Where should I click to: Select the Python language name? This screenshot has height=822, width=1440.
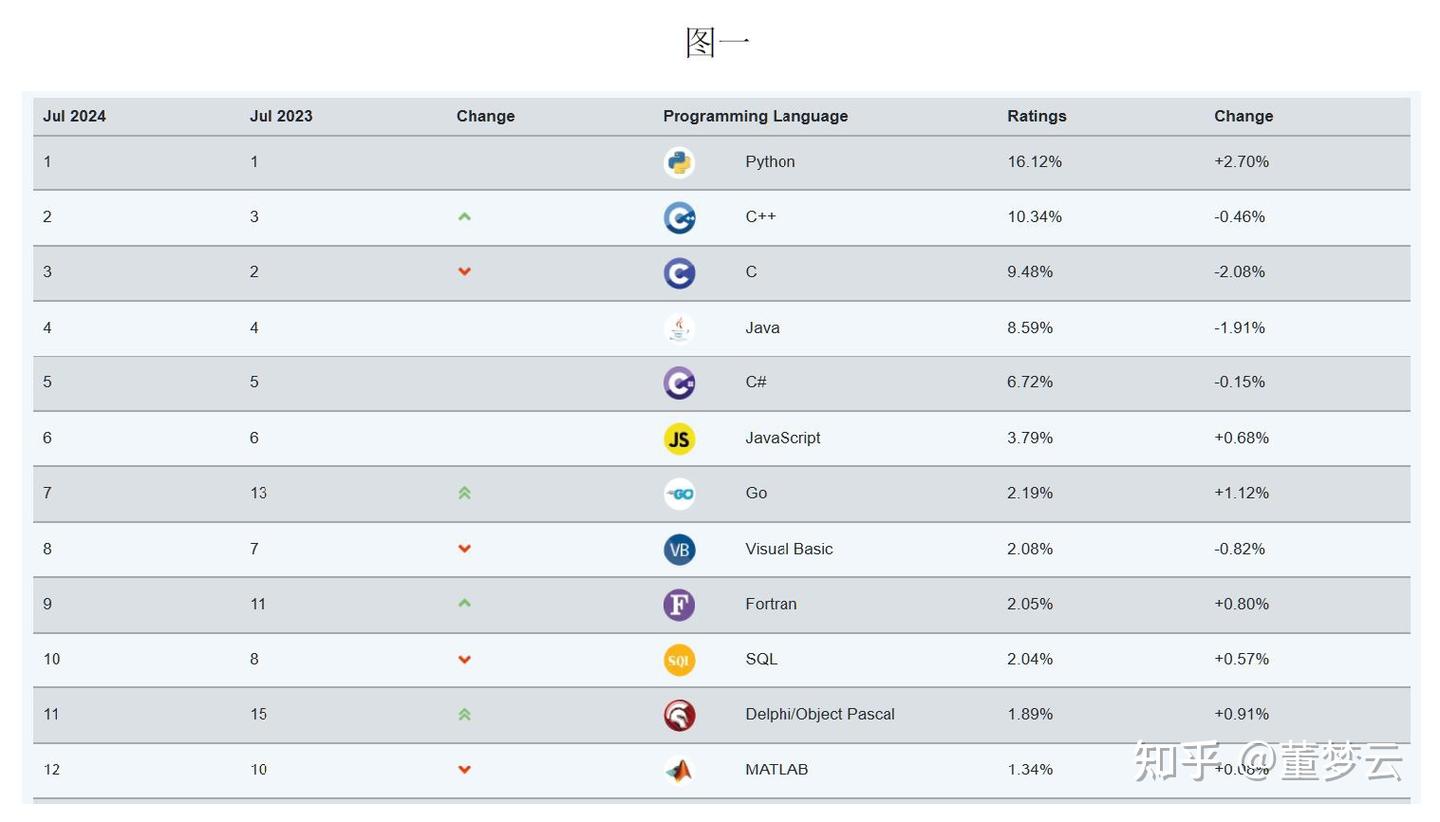(770, 162)
